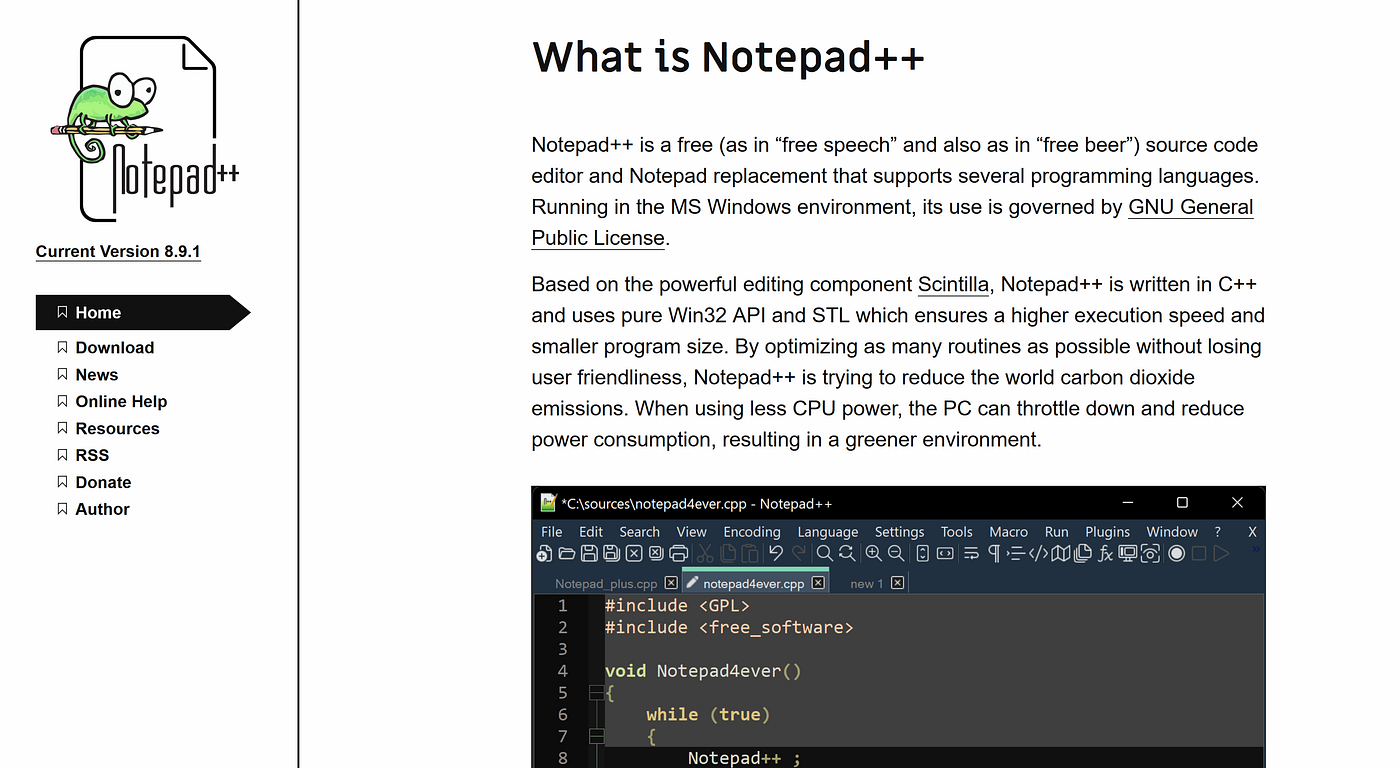Start macro recording with the record icon
This screenshot has width=1400, height=768.
point(1177,553)
